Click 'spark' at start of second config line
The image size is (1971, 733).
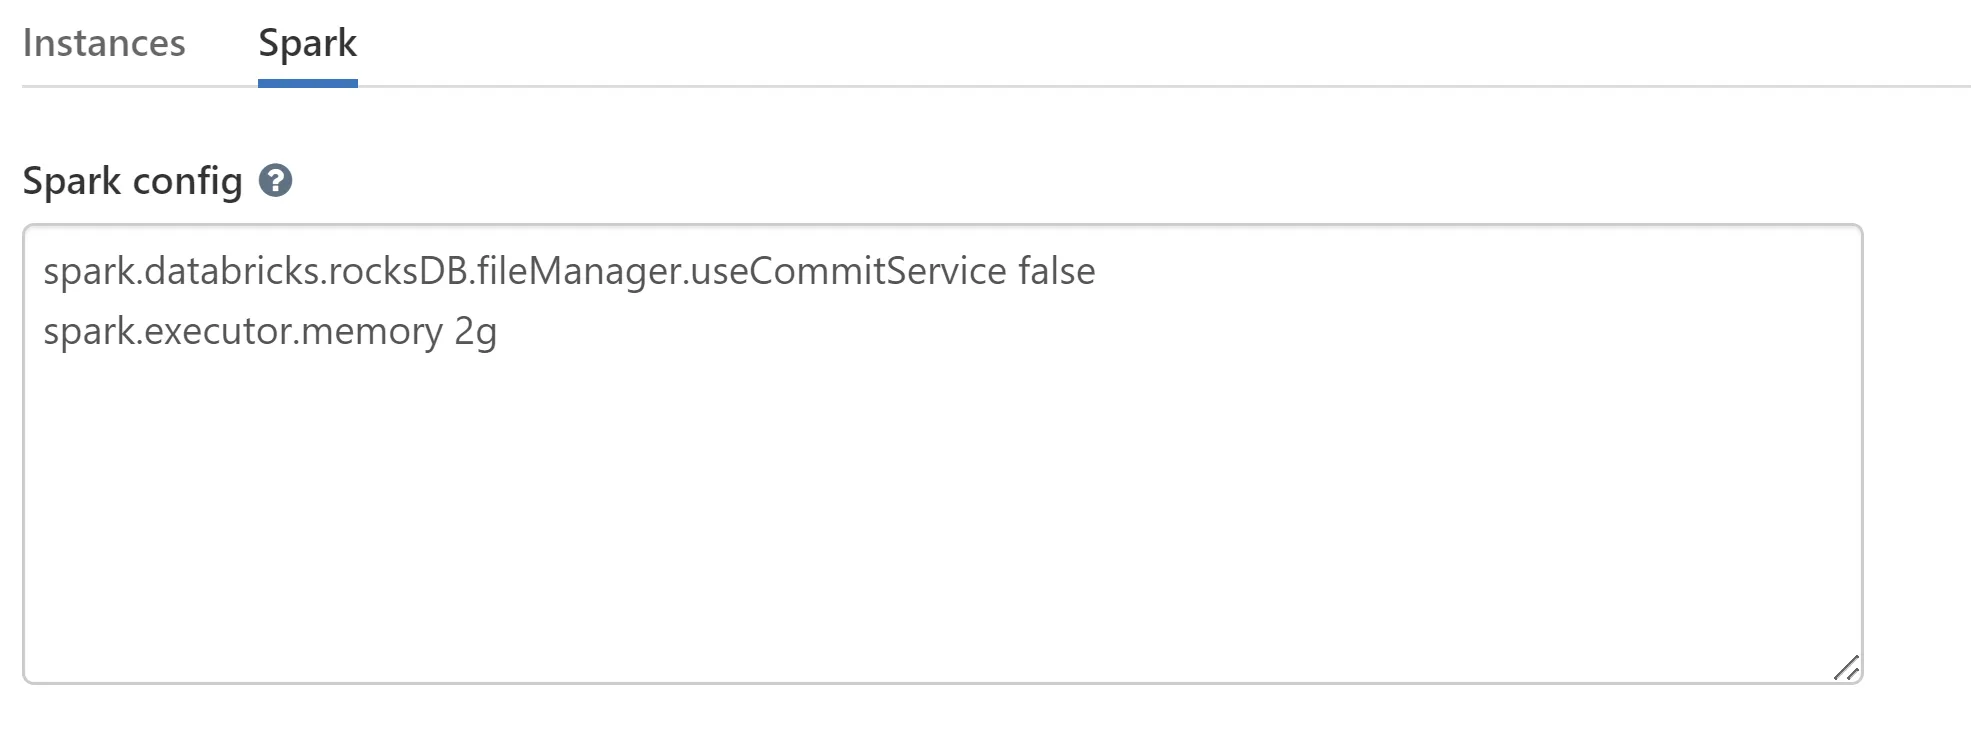[88, 332]
